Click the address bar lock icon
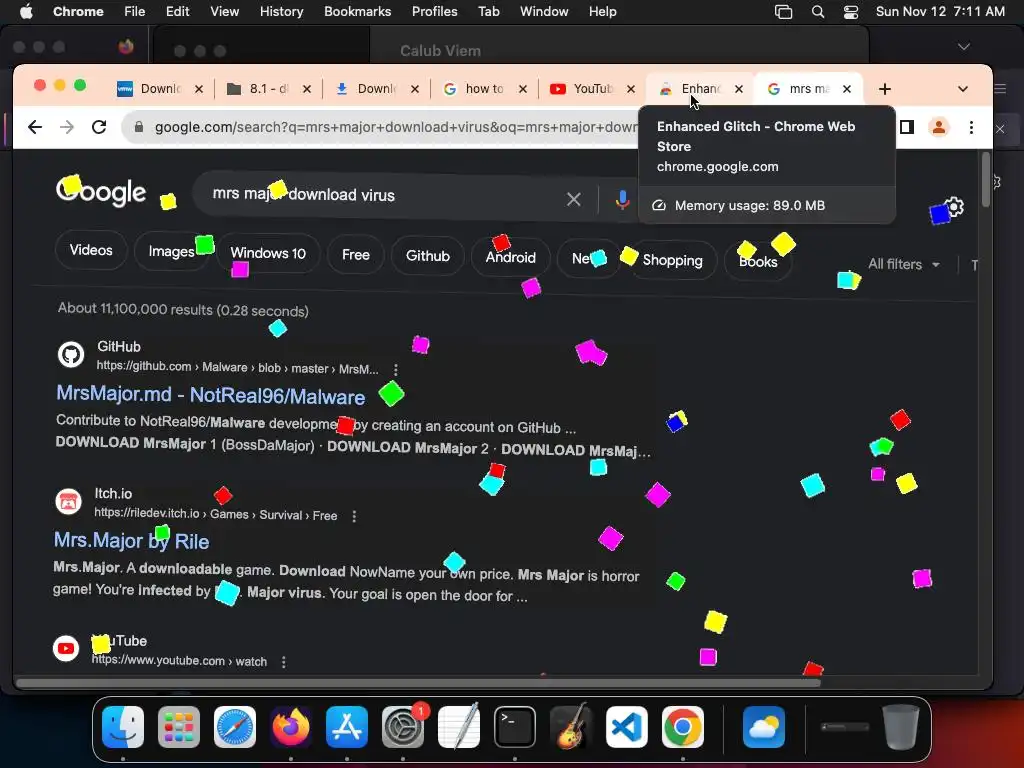 click(138, 127)
